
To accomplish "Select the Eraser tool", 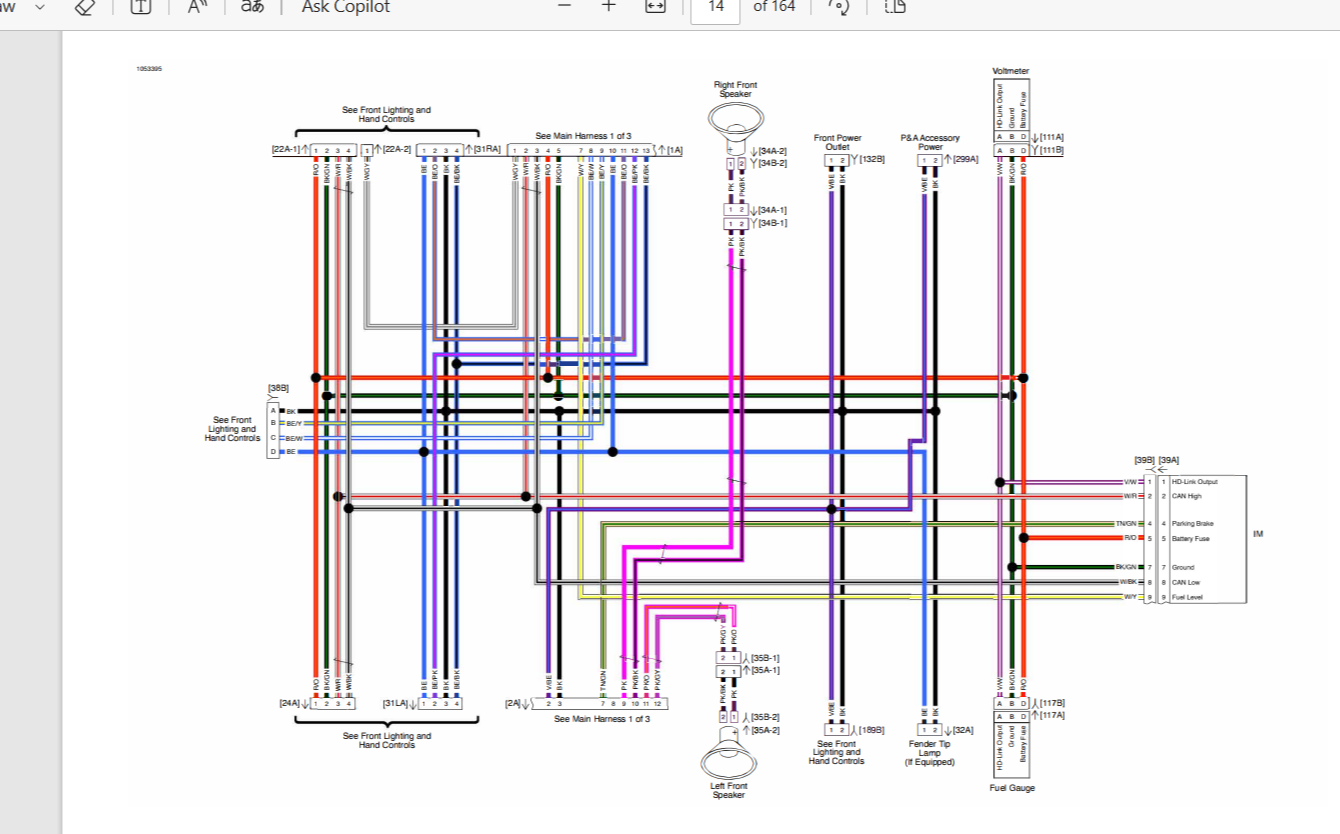I will pos(85,6).
